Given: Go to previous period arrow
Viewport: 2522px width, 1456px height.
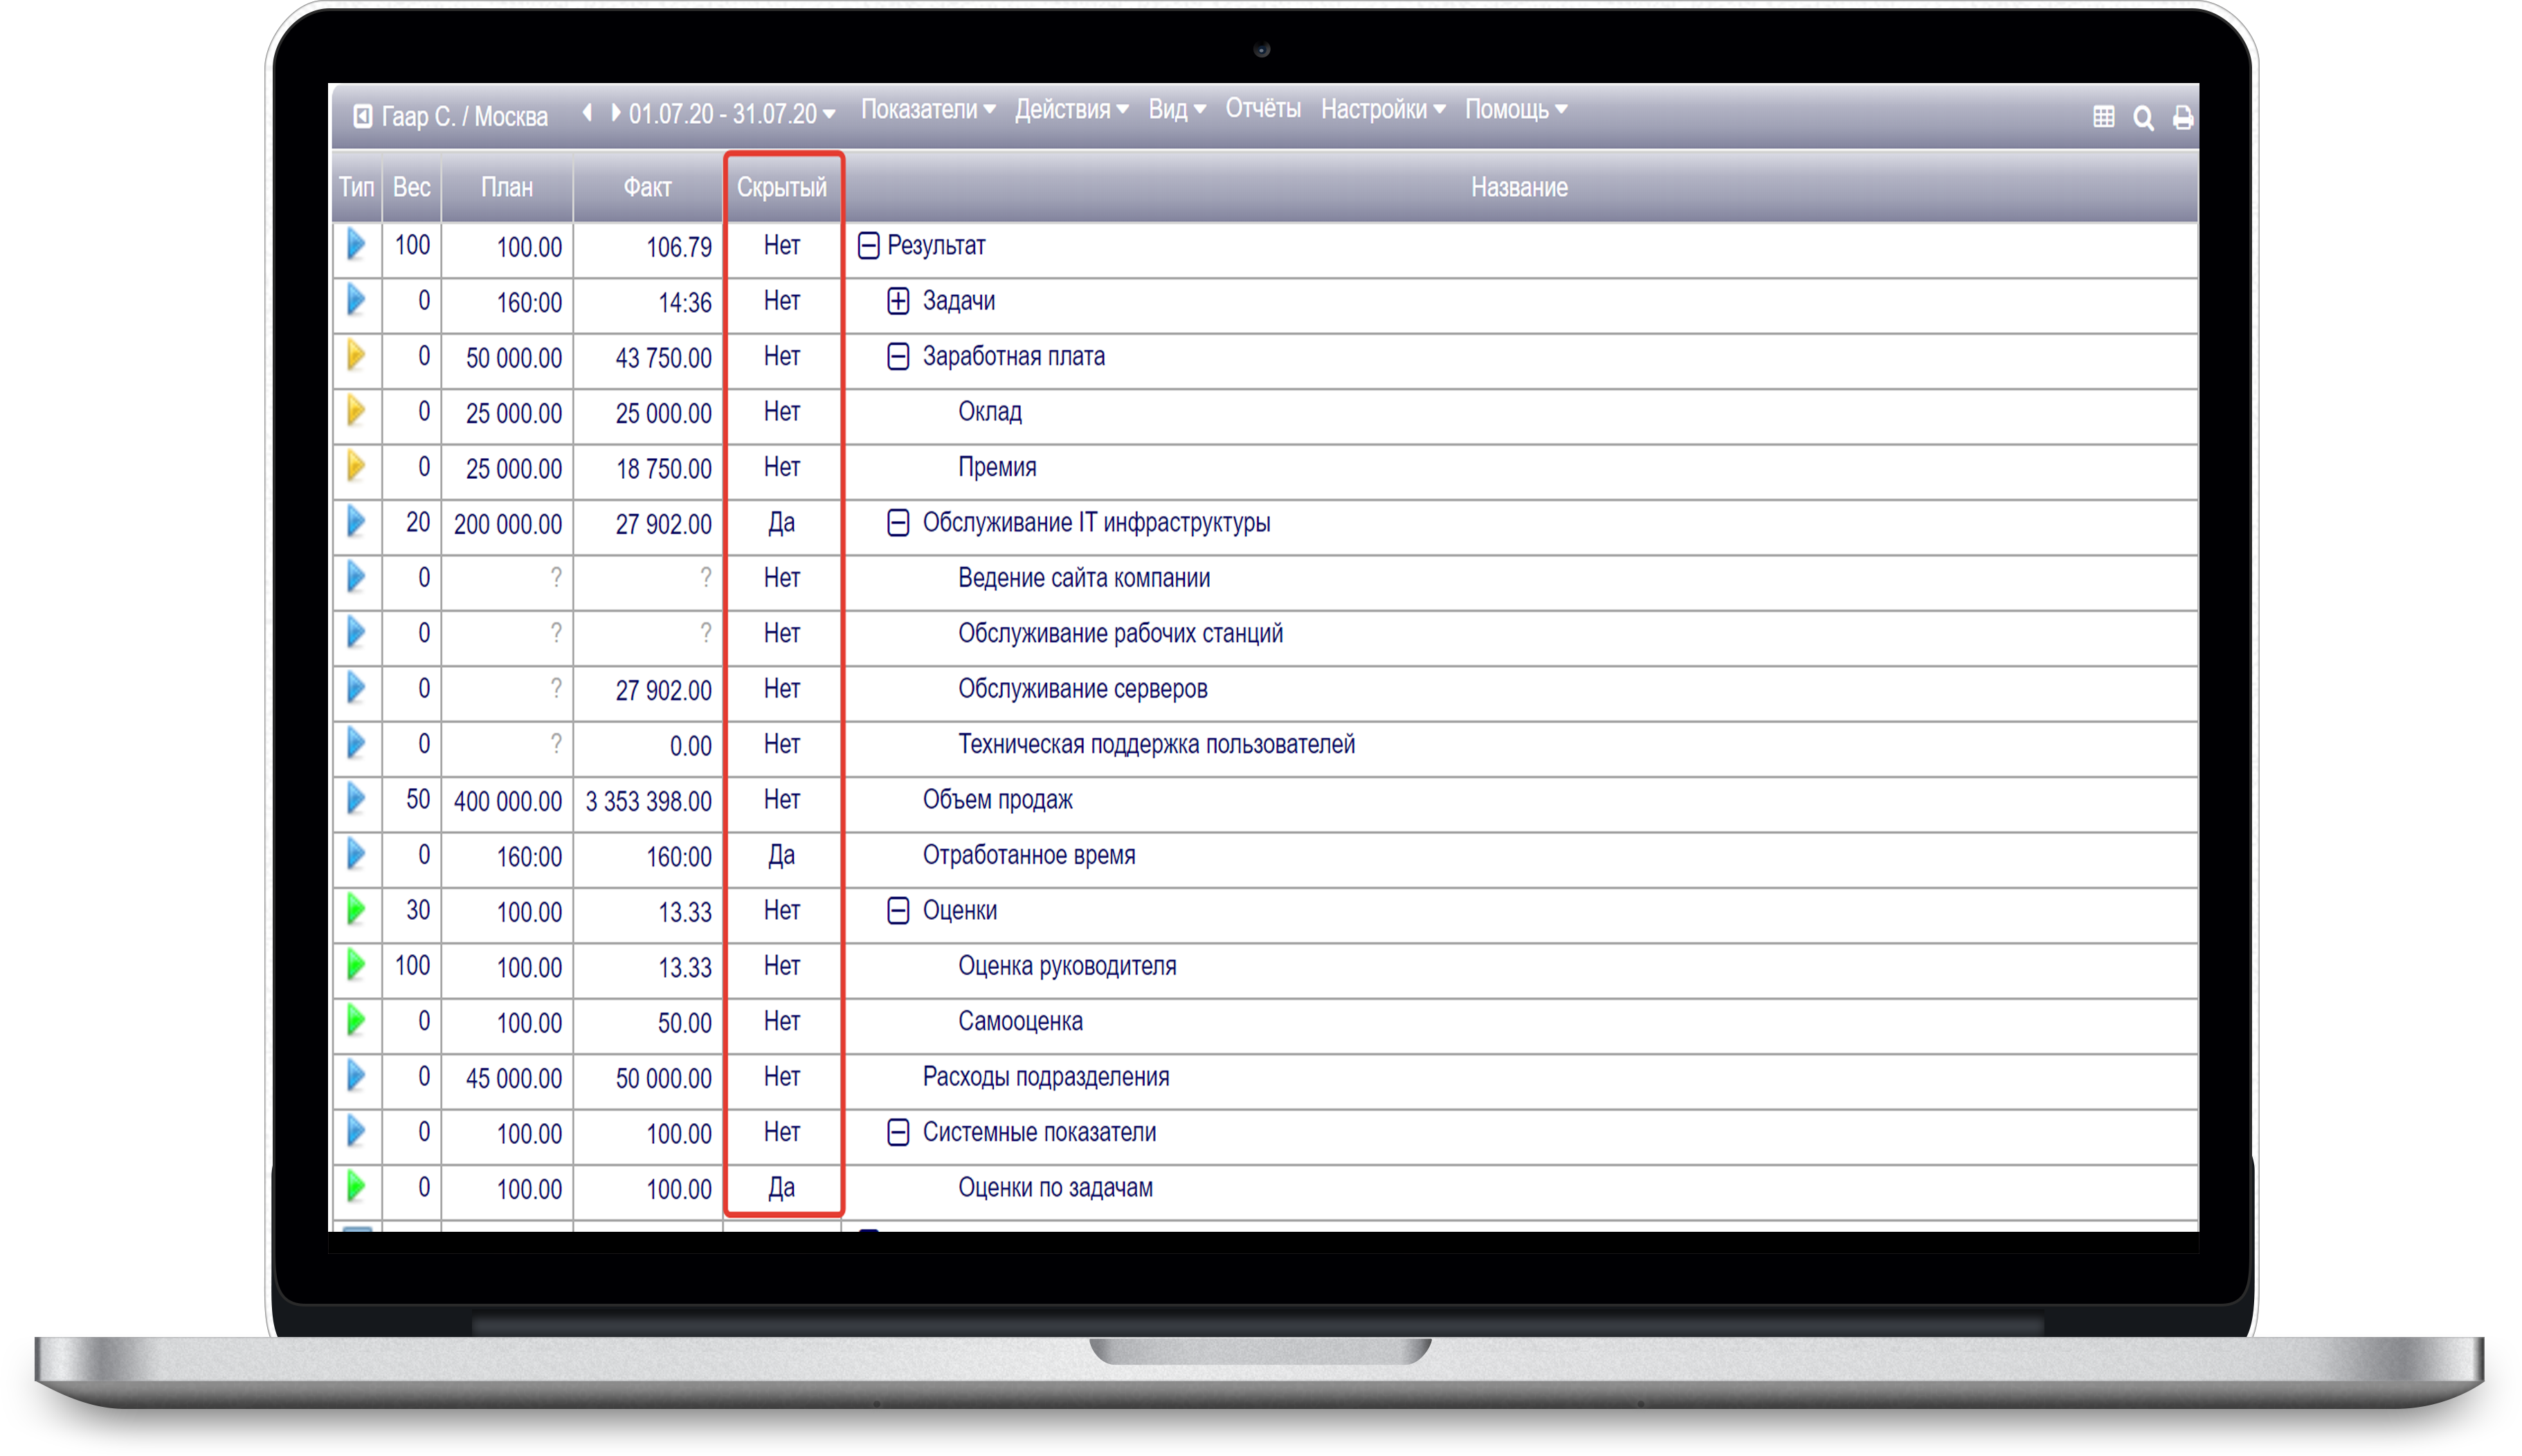Looking at the screenshot, I should [x=588, y=113].
